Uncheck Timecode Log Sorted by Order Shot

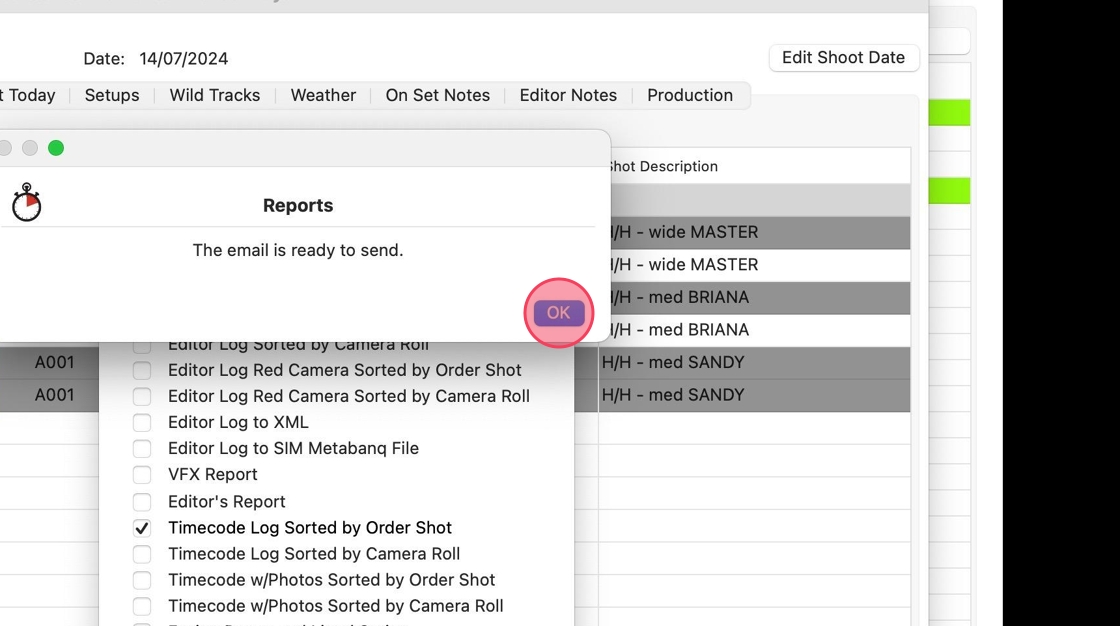pos(142,528)
